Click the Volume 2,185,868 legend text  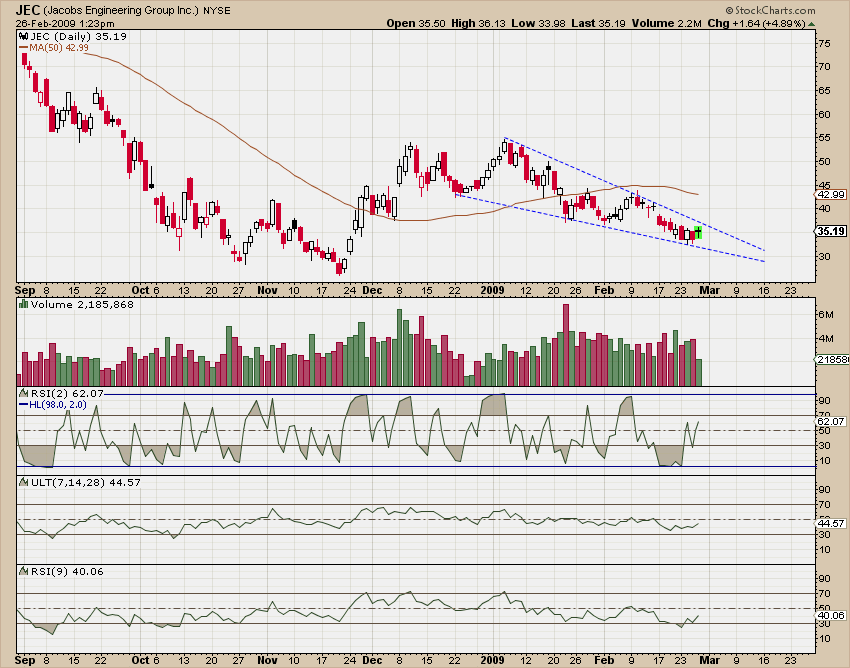[82, 305]
